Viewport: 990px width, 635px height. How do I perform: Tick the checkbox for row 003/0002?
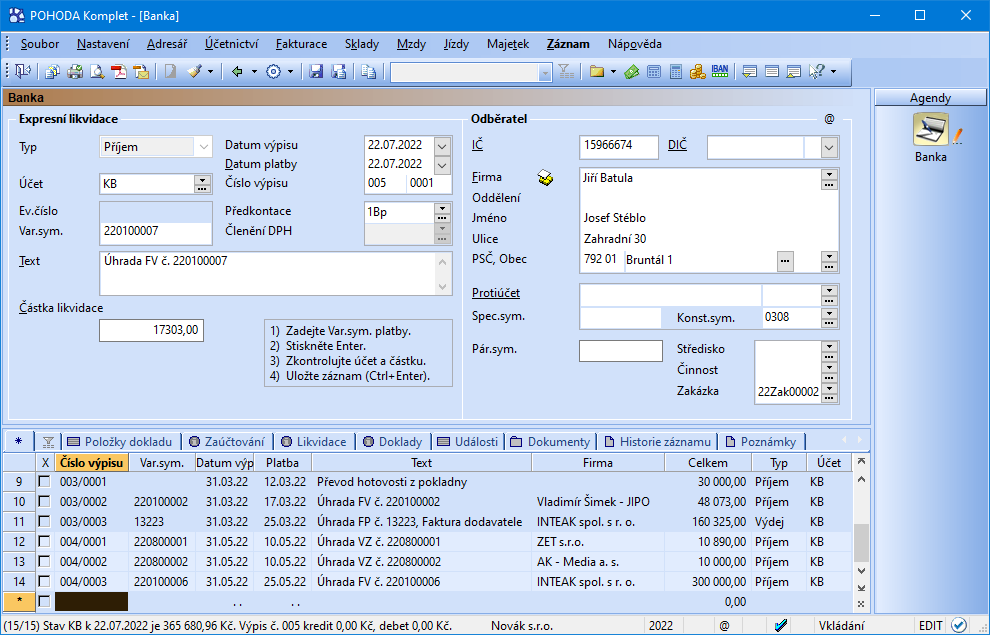coord(44,502)
